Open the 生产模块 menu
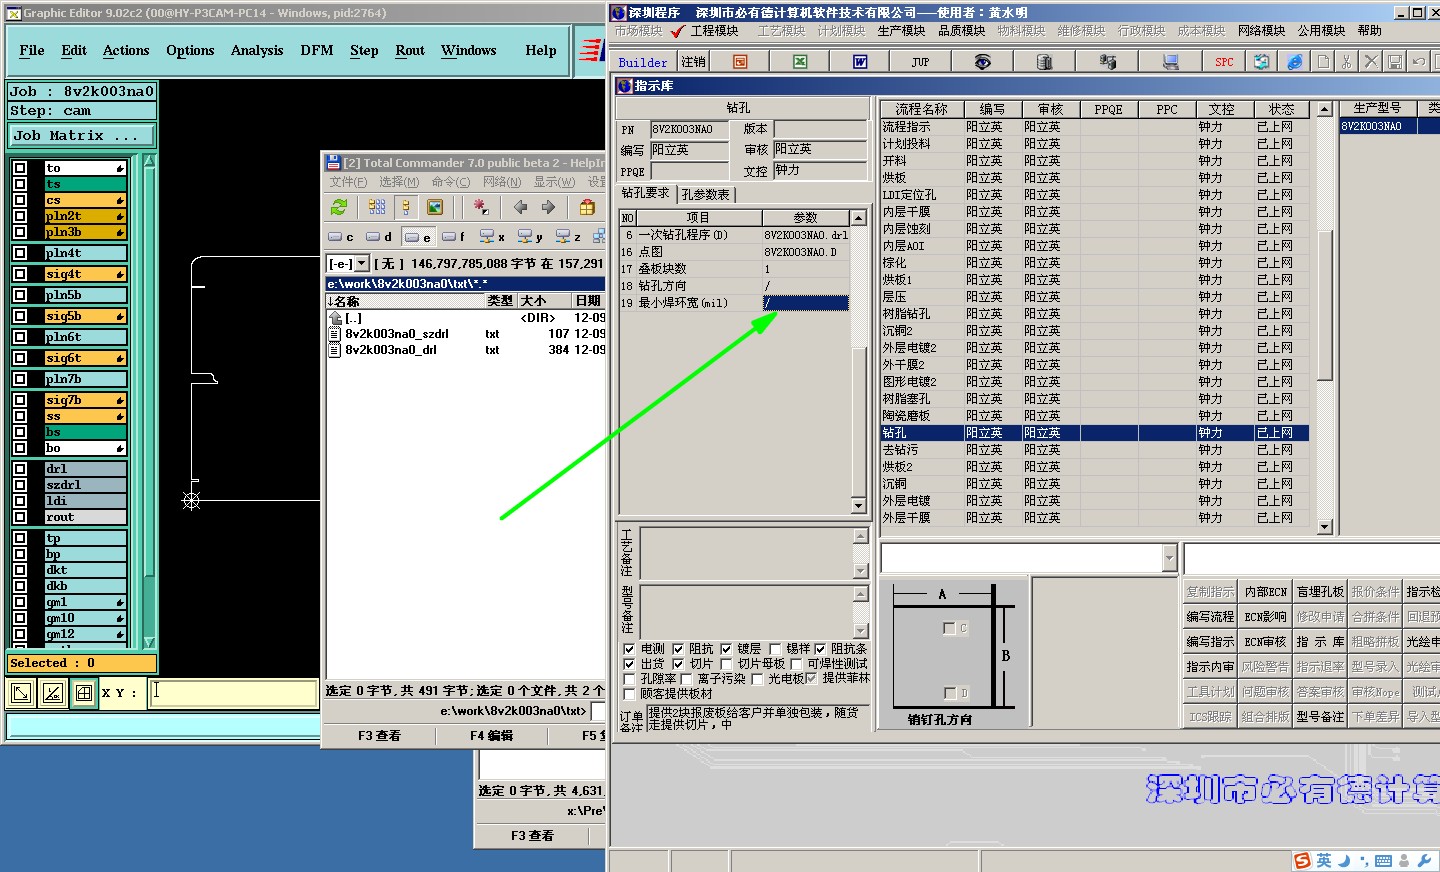The width and height of the screenshot is (1440, 872). click(901, 31)
